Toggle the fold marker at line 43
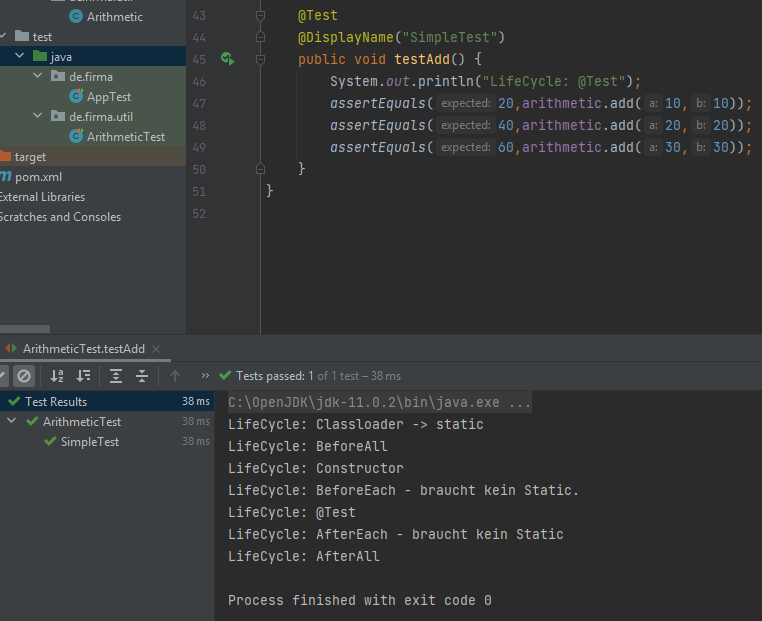762x621 pixels. click(261, 16)
